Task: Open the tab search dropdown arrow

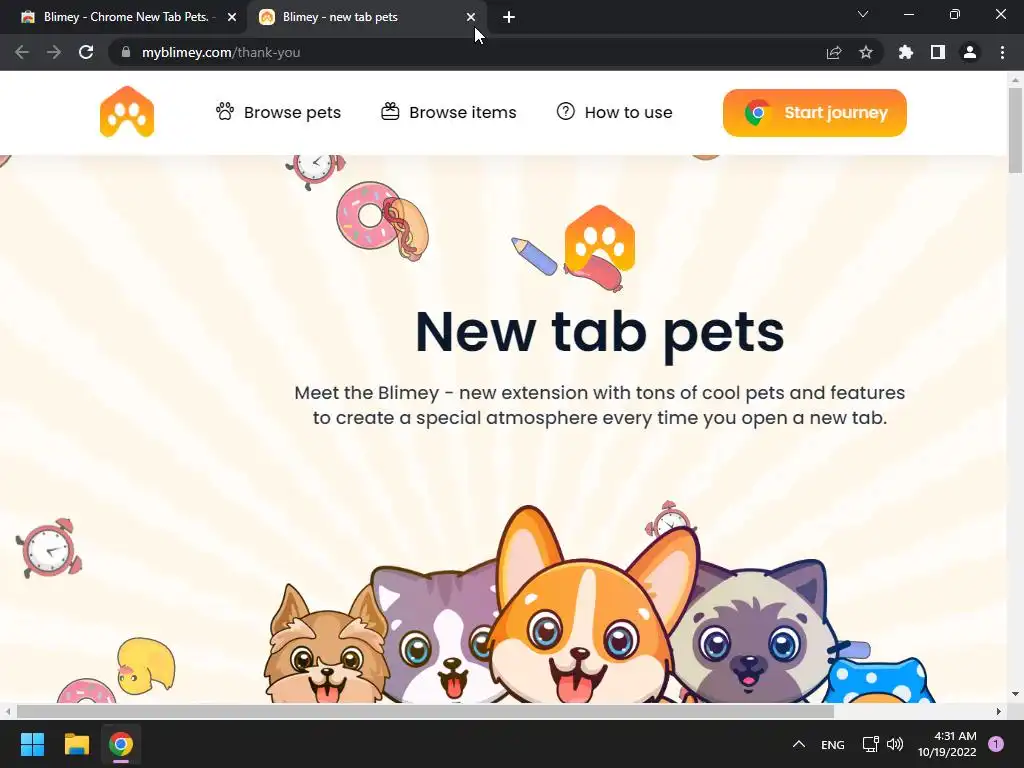Action: 863,14
